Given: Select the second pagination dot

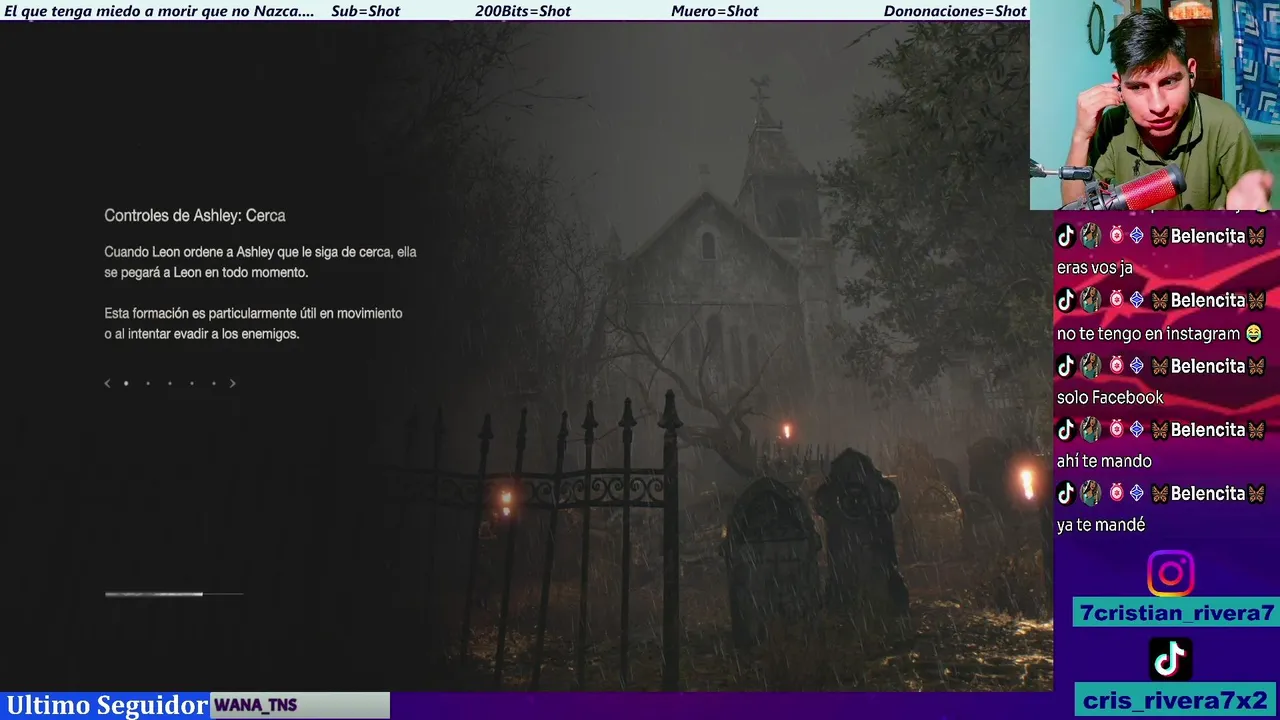Looking at the screenshot, I should [148, 383].
